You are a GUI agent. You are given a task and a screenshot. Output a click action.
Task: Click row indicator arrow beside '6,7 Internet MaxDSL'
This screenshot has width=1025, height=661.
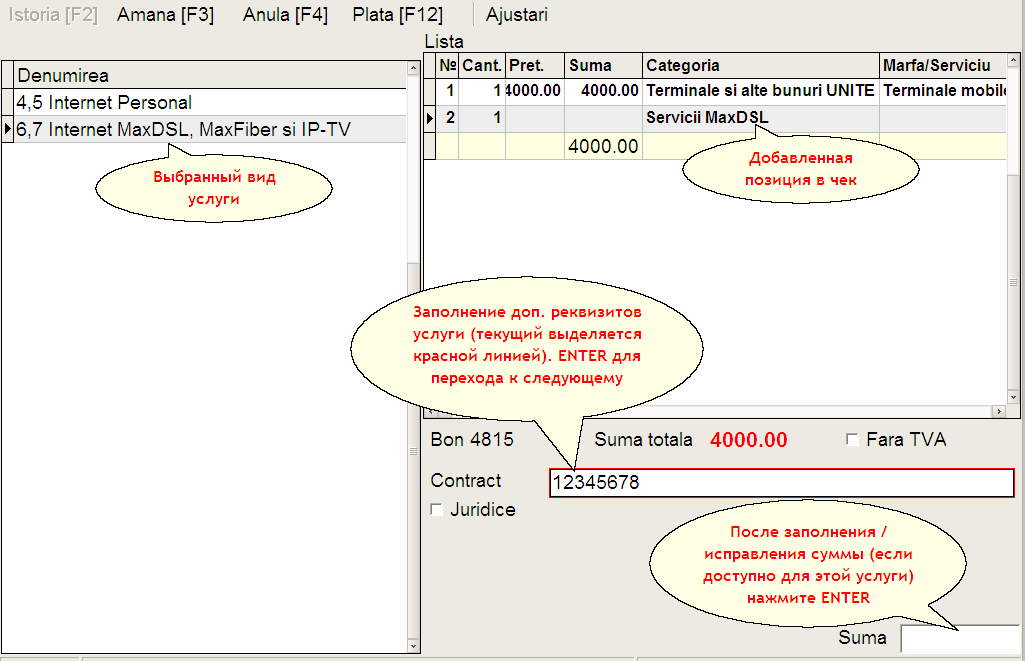pyautogui.click(x=8, y=129)
